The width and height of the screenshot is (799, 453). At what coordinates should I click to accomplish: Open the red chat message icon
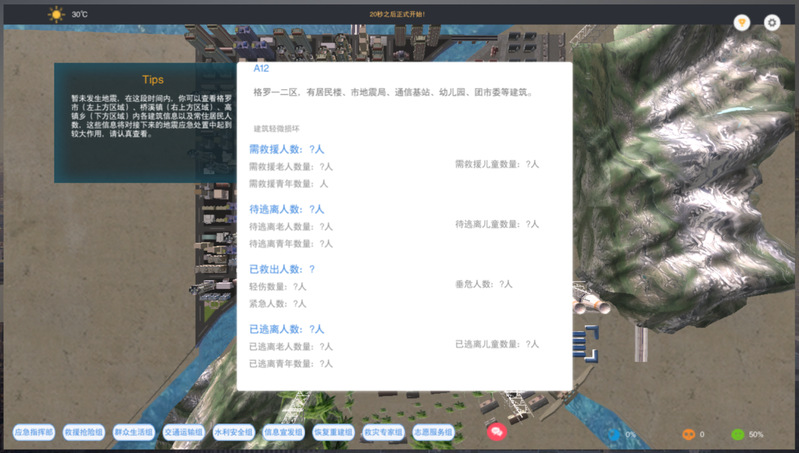click(496, 432)
